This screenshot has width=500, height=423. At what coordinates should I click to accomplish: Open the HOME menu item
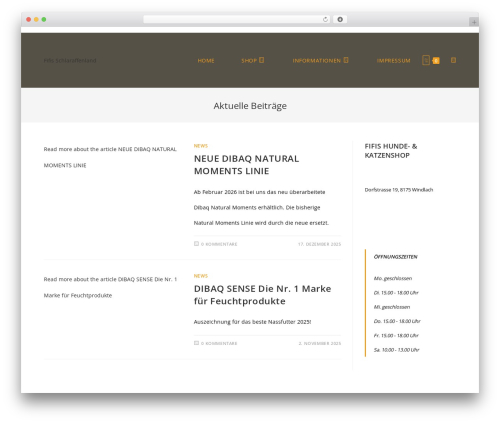coord(206,61)
